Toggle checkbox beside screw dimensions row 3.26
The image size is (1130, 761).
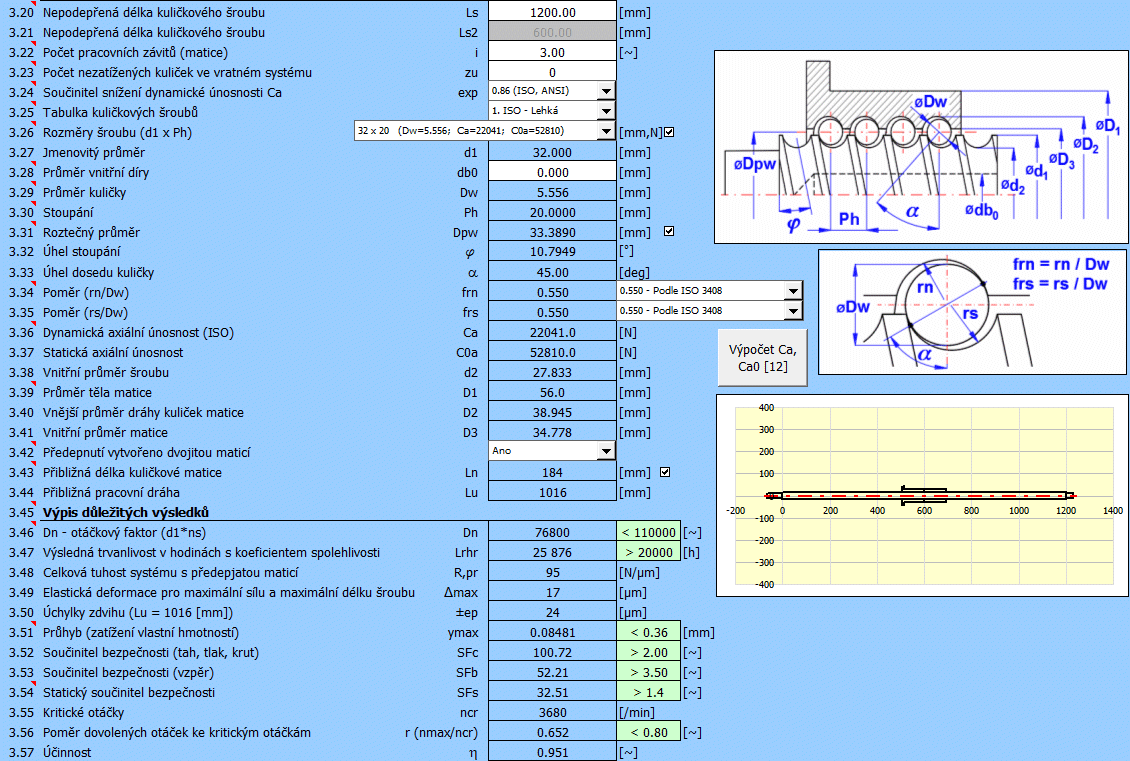pos(669,132)
